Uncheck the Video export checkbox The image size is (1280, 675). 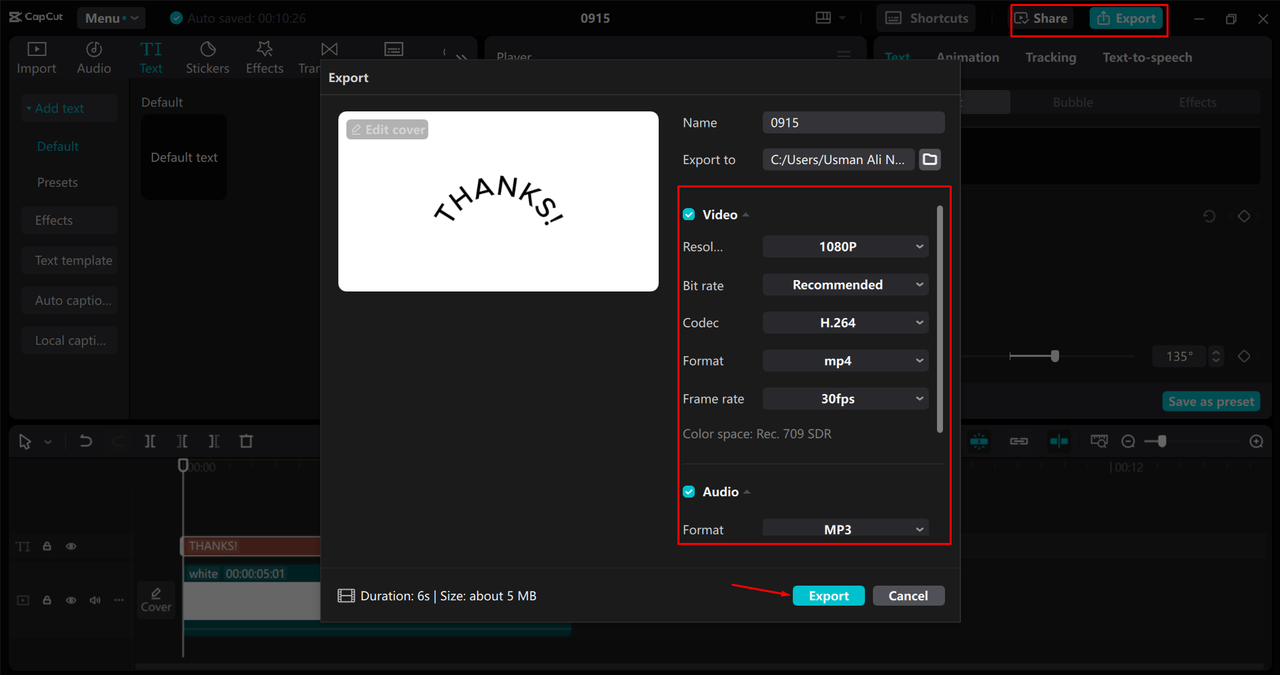tap(689, 215)
